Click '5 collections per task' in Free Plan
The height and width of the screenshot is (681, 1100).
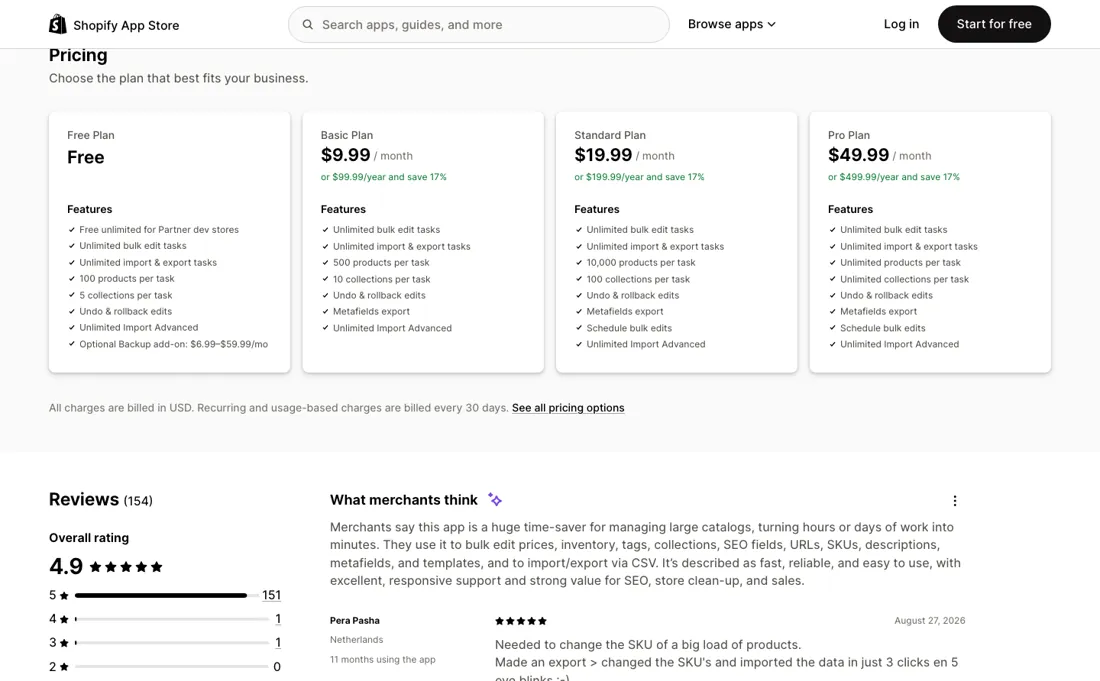tap(126, 295)
